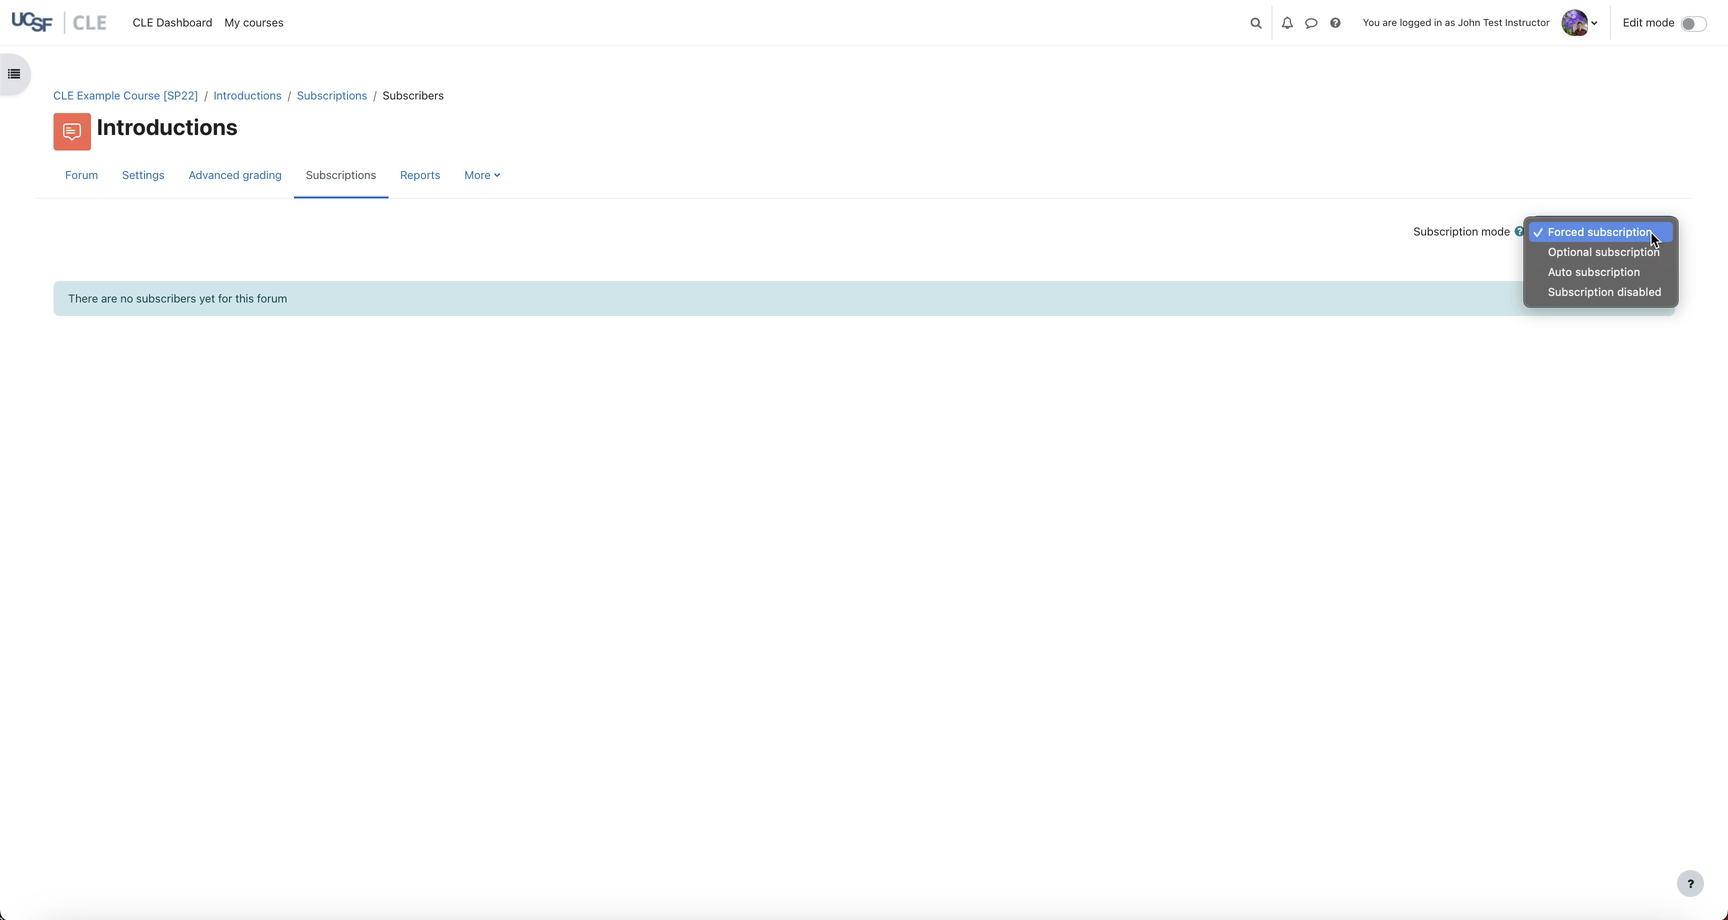1728x920 pixels.
Task: Click the Introductions forum icon
Action: [72, 131]
